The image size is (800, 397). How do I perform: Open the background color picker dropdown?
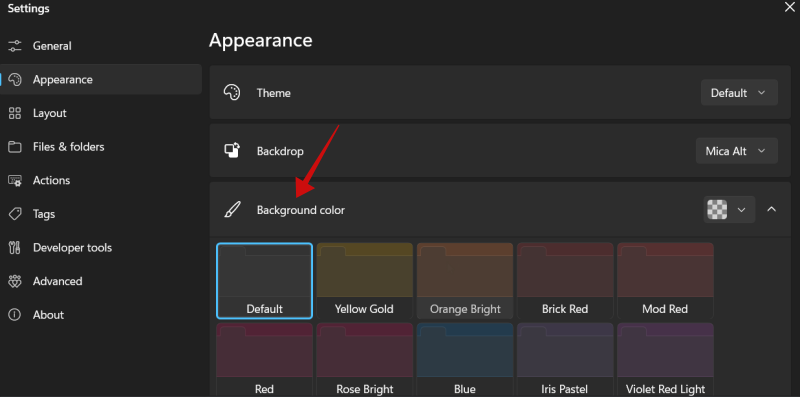tap(729, 210)
